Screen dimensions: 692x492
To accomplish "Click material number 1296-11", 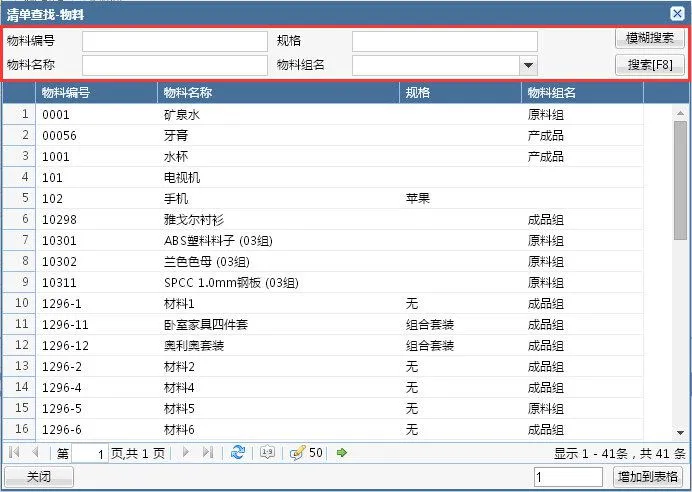I will pos(65,325).
